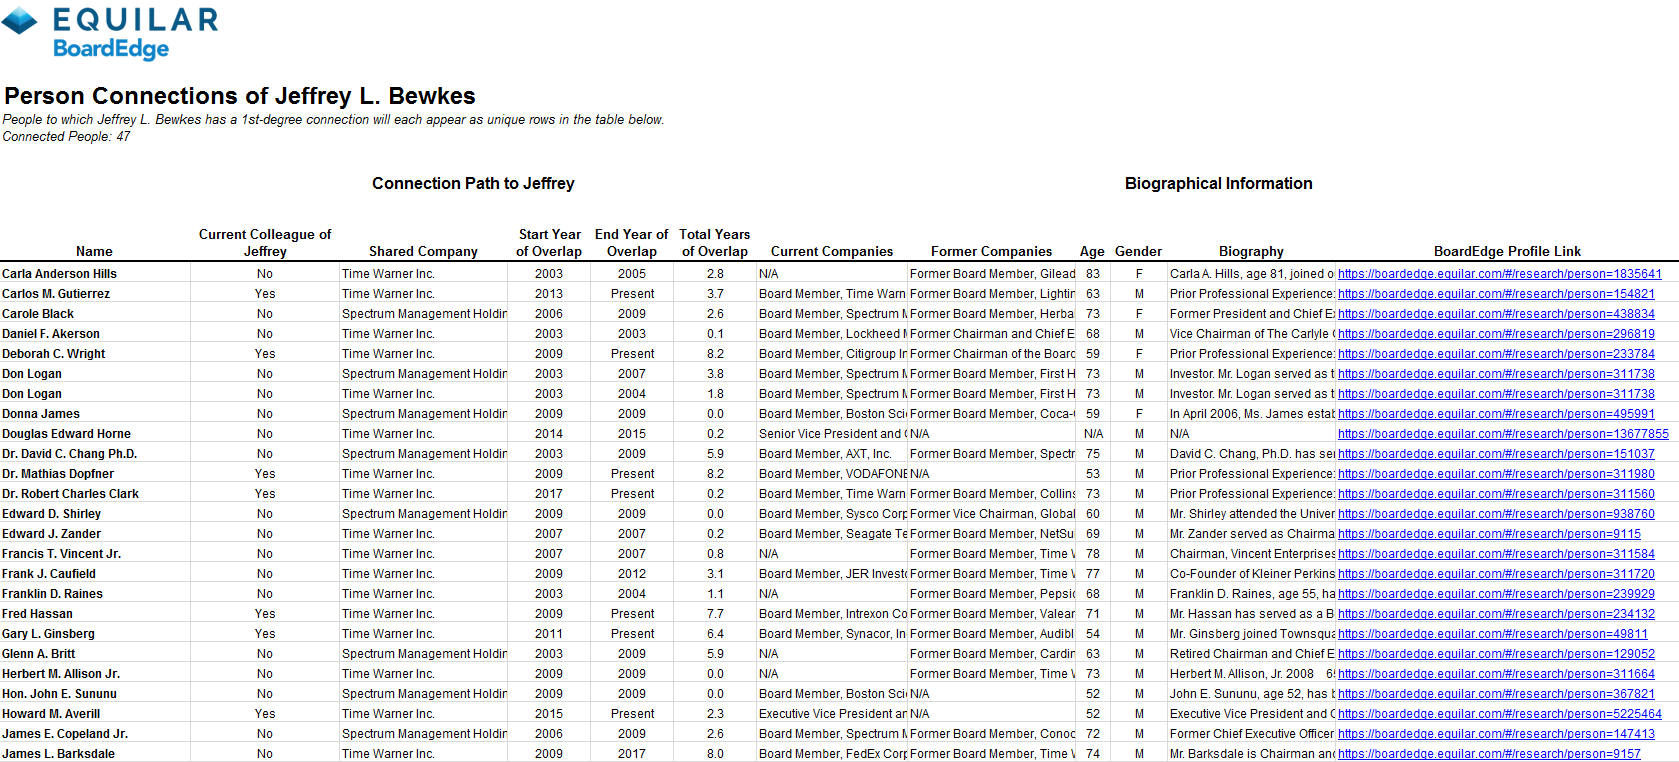Click the Biography column header
1679x762 pixels.
click(1251, 252)
